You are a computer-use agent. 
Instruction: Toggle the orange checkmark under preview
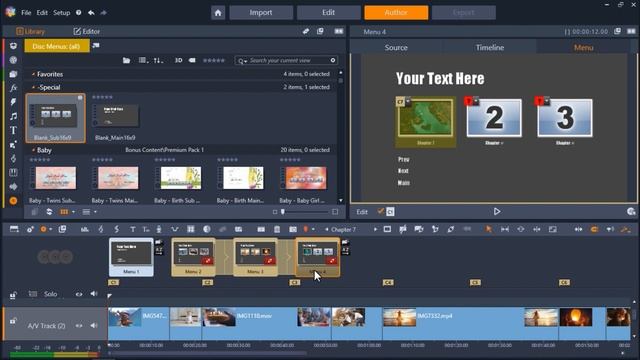pyautogui.click(x=380, y=211)
